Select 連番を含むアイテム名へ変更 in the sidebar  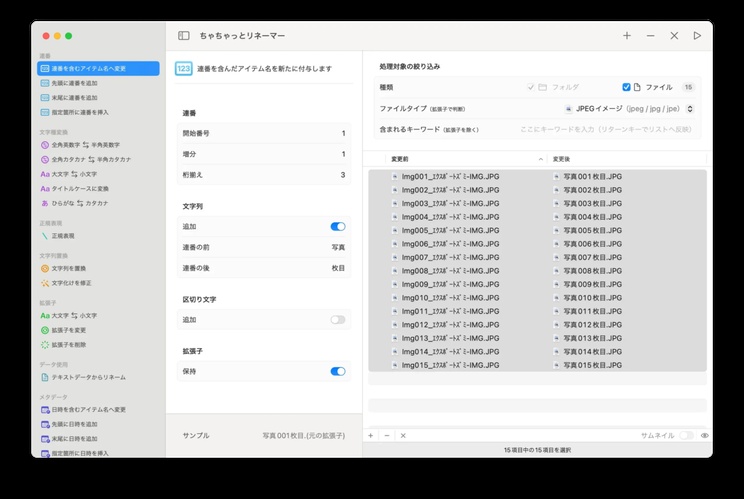pyautogui.click(x=98, y=68)
